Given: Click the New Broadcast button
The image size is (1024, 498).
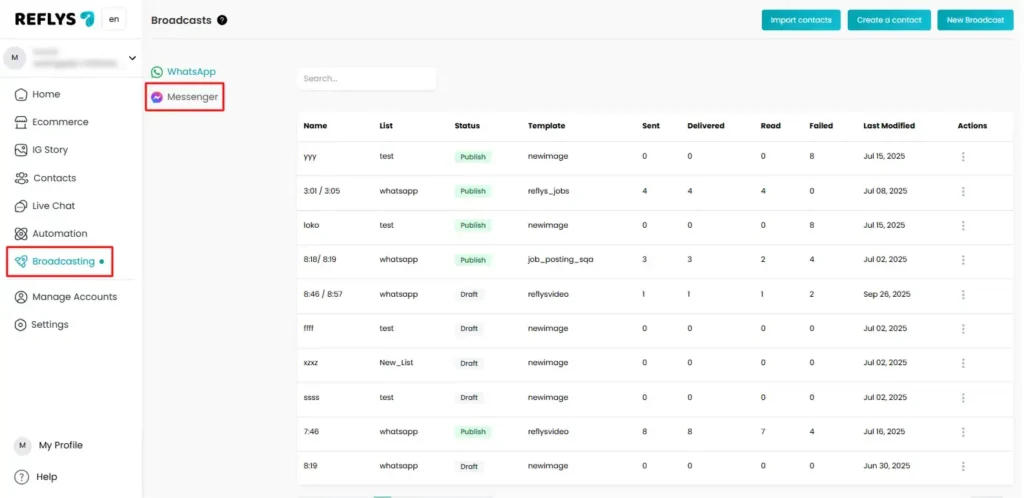Looking at the screenshot, I should pyautogui.click(x=974, y=20).
